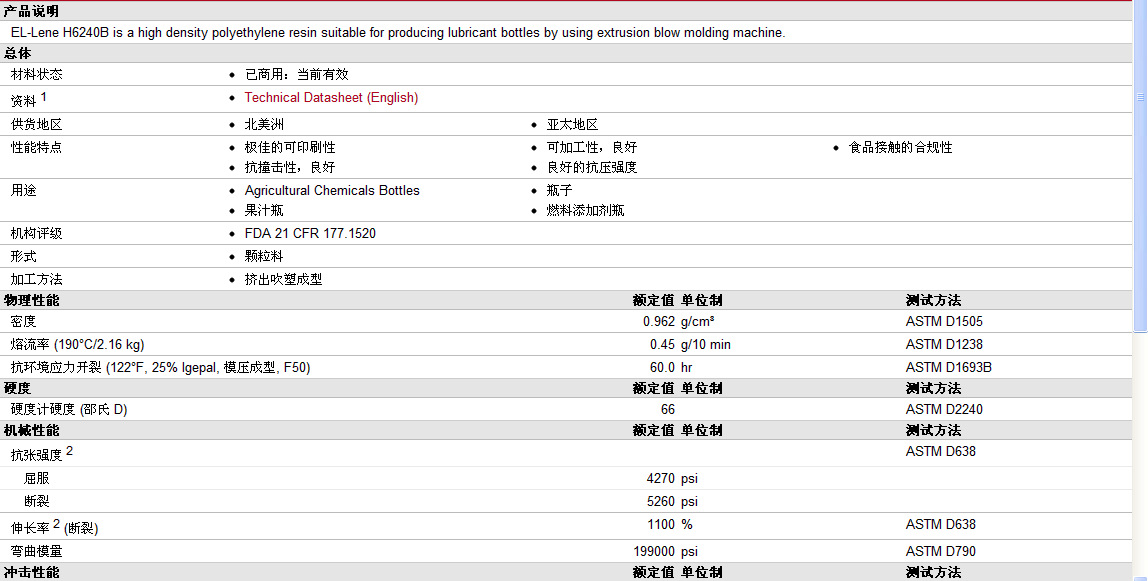Select 食品接触的合规性 feature text
The width and height of the screenshot is (1148, 581).
click(901, 147)
